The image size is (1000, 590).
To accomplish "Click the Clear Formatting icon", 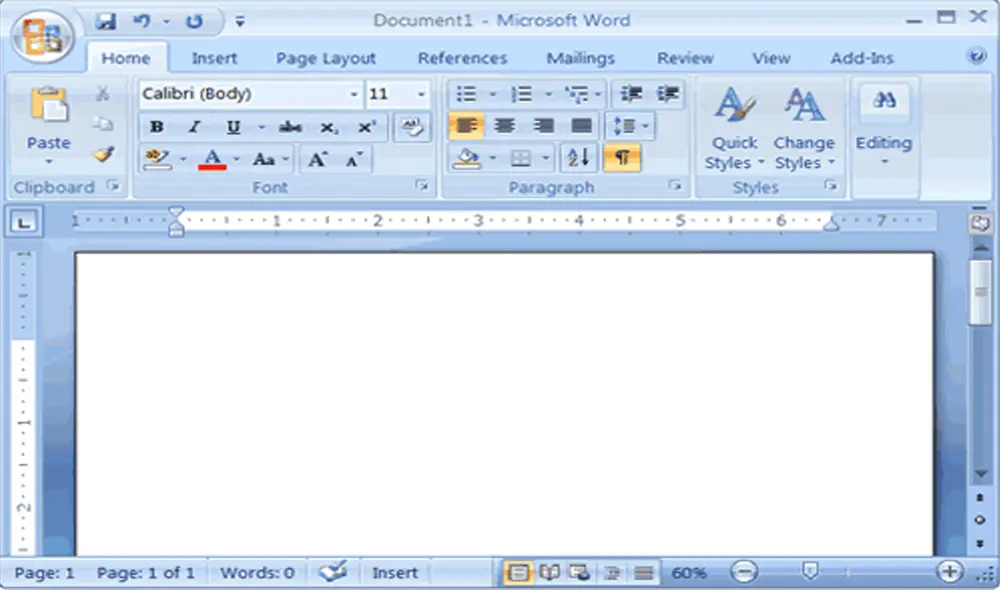I will [412, 127].
